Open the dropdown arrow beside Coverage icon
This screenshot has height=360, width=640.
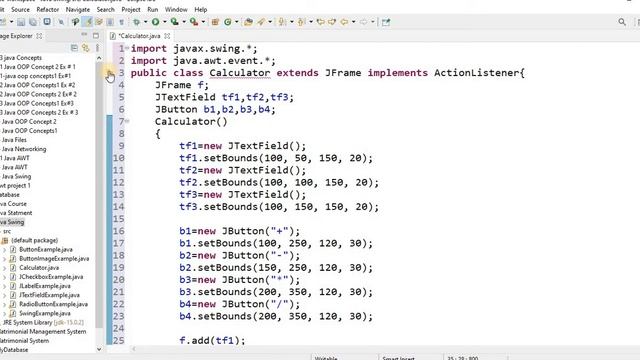click(x=184, y=22)
